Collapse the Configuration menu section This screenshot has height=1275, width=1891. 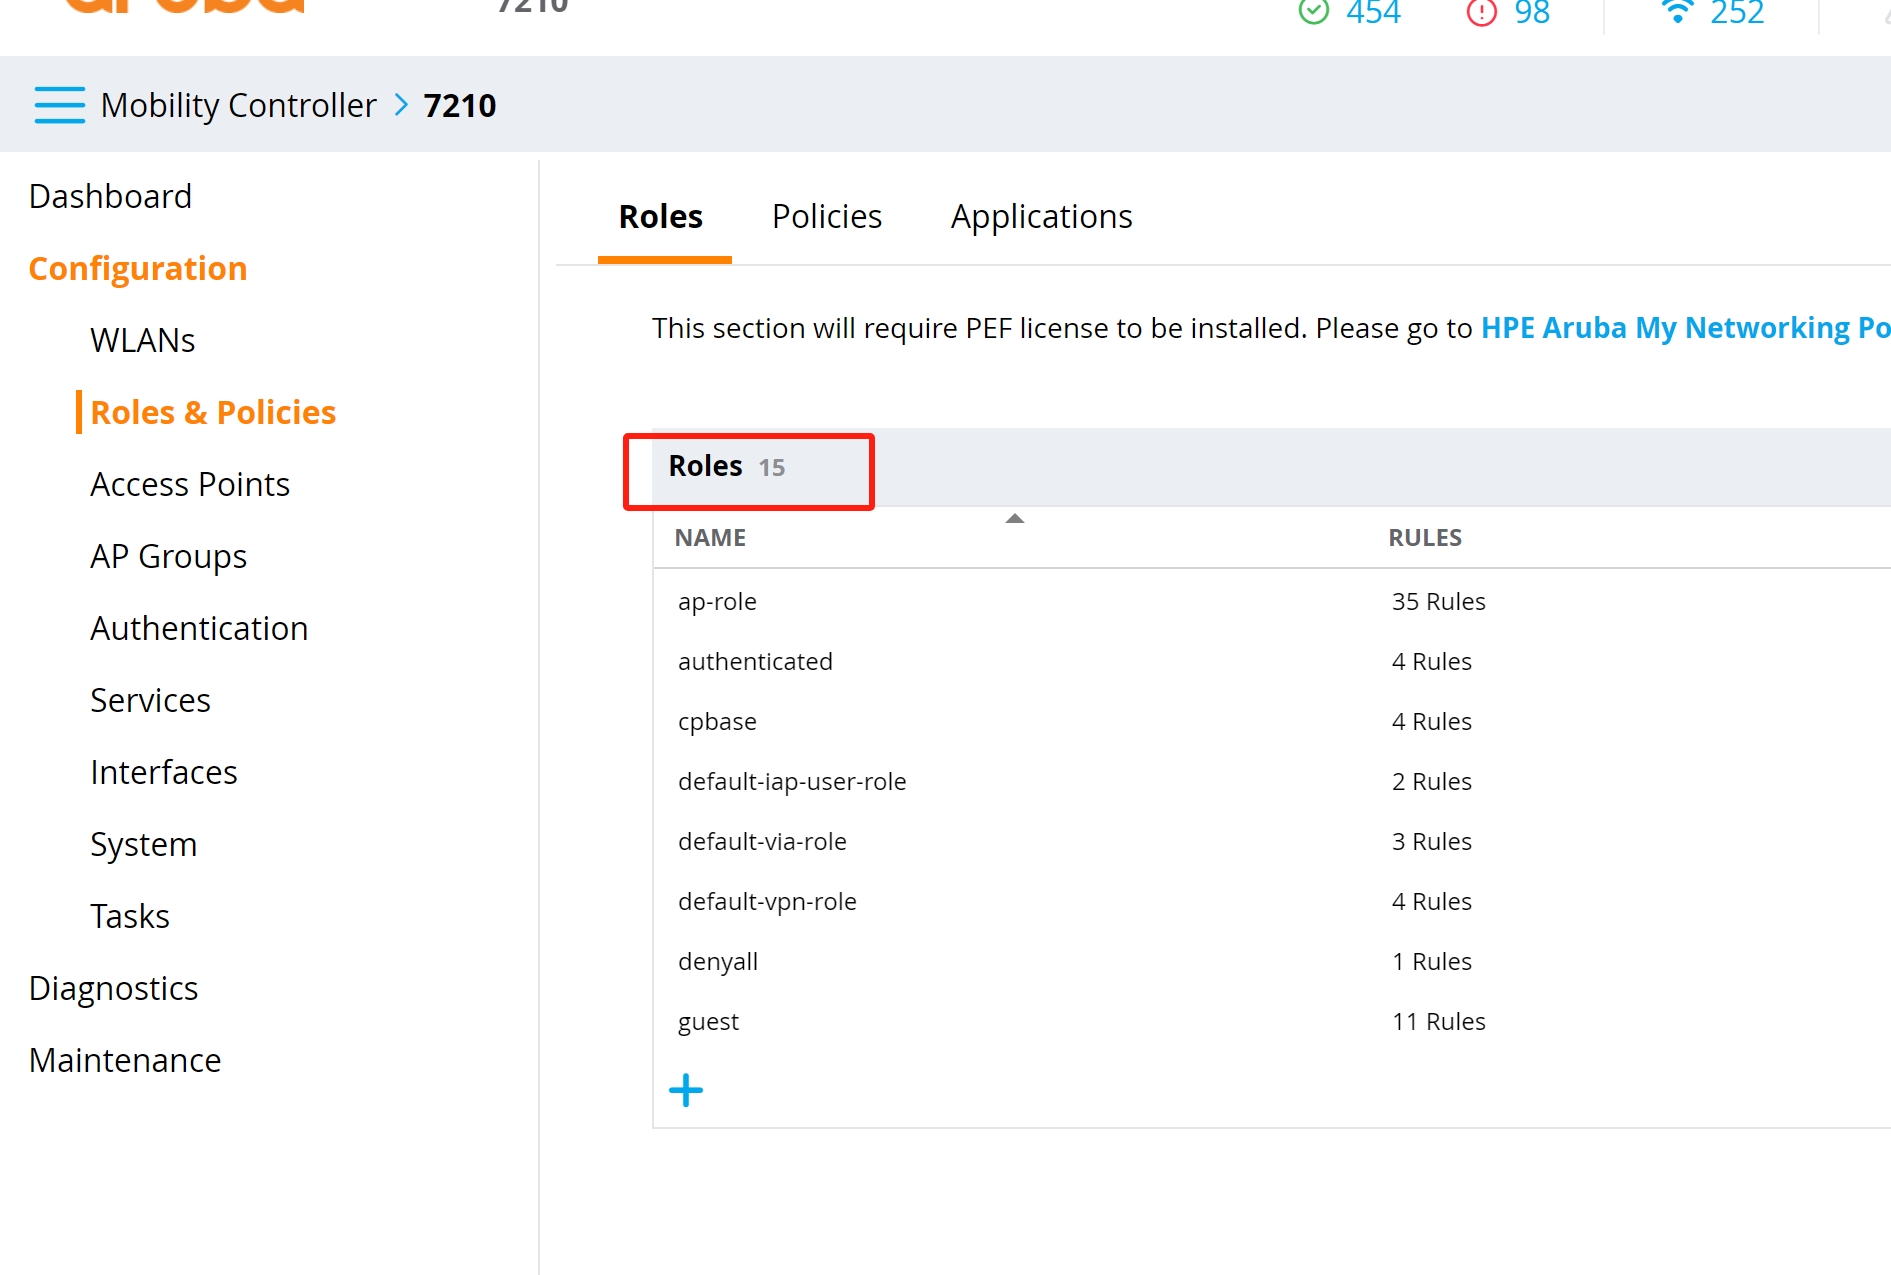tap(138, 269)
